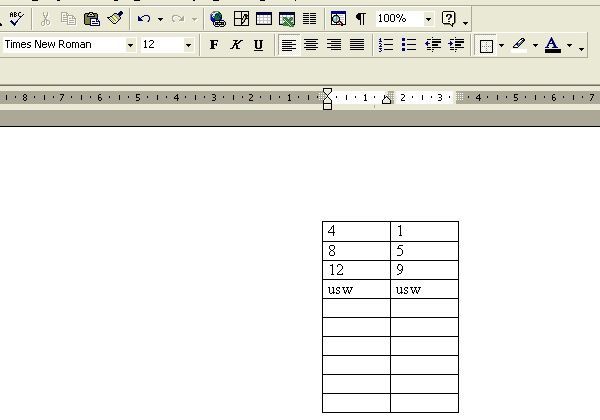
Task: Click the Redo arrow
Action: pos(178,18)
